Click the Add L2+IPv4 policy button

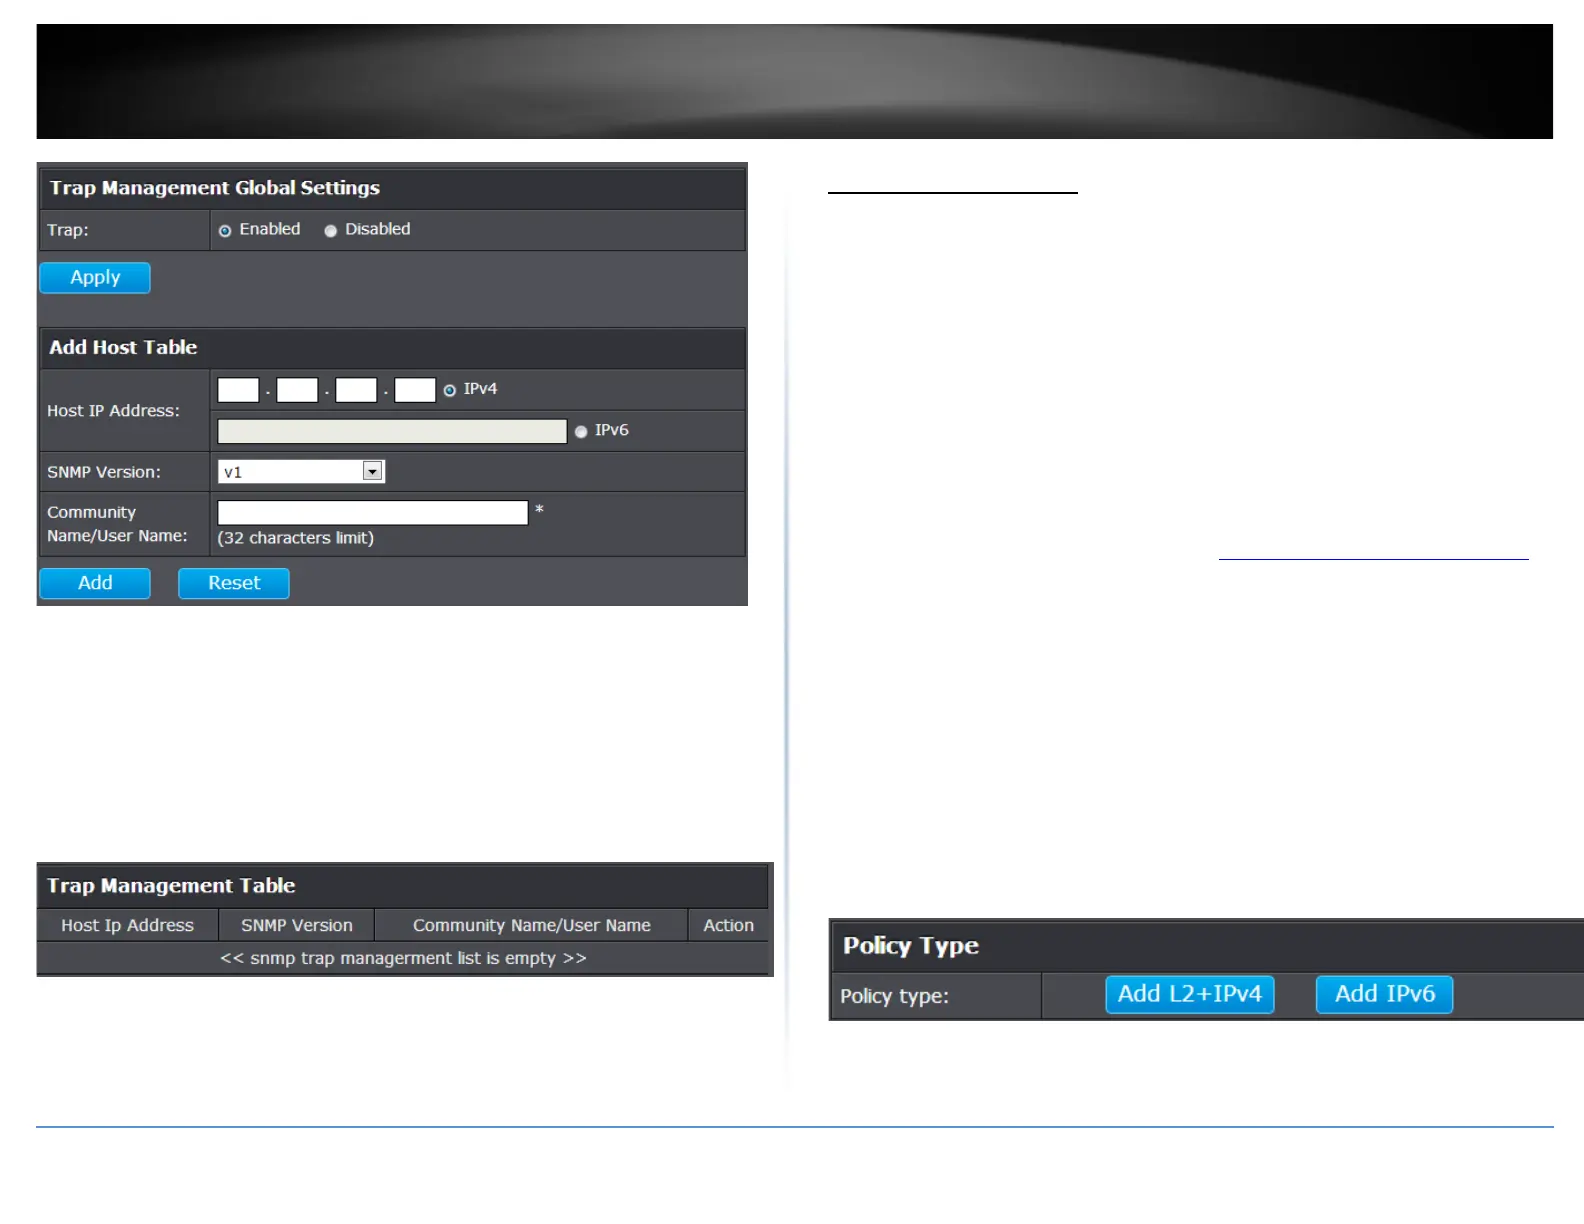(x=1190, y=994)
